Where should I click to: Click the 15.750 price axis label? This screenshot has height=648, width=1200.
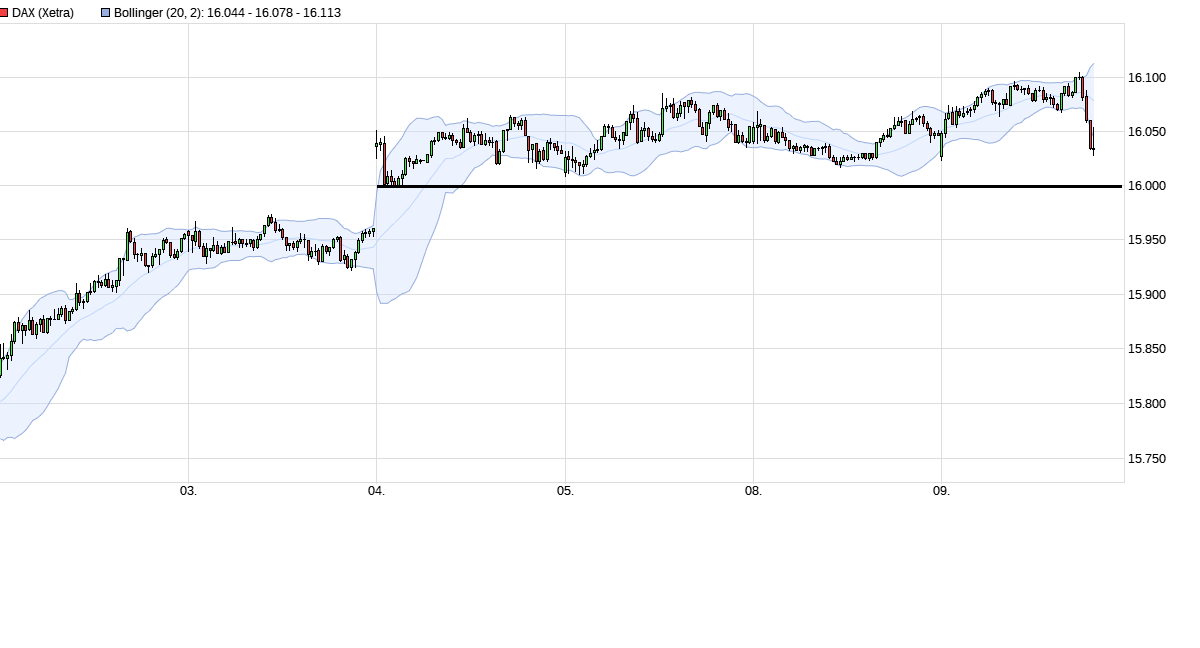(x=1147, y=459)
